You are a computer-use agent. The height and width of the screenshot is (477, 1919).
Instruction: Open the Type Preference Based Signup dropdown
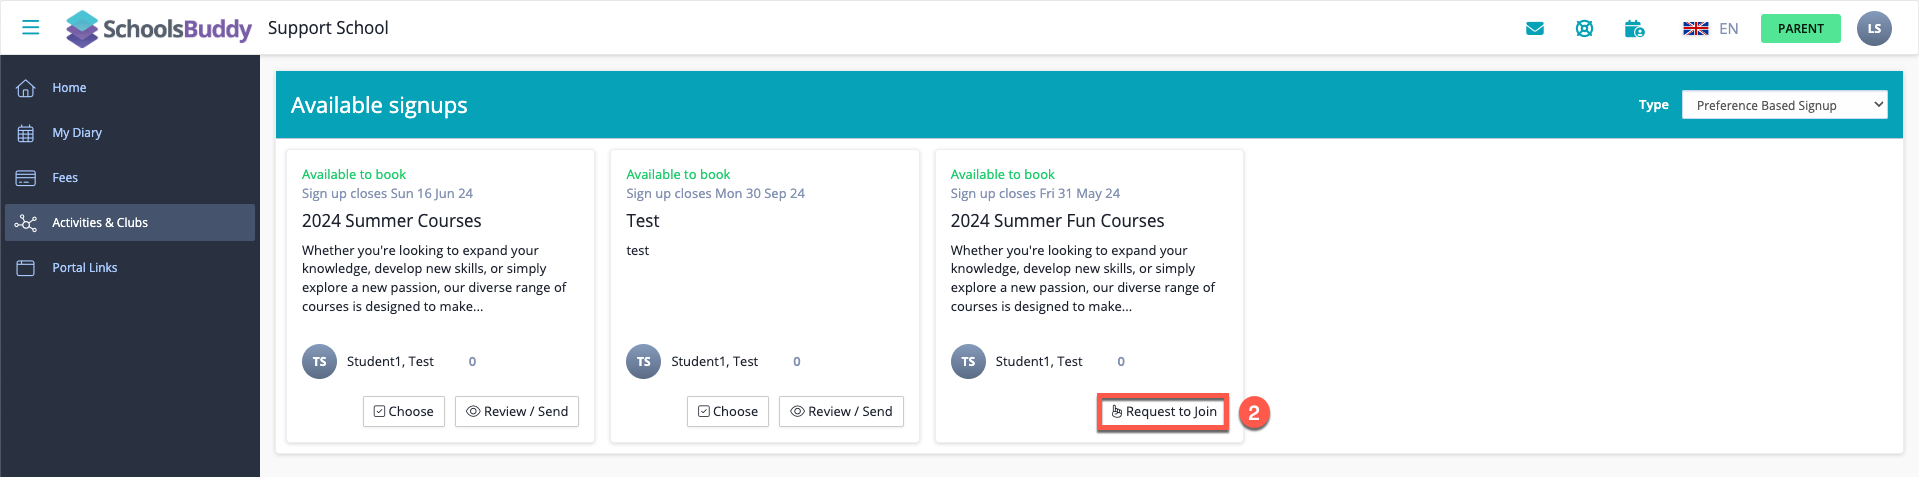coord(1784,105)
